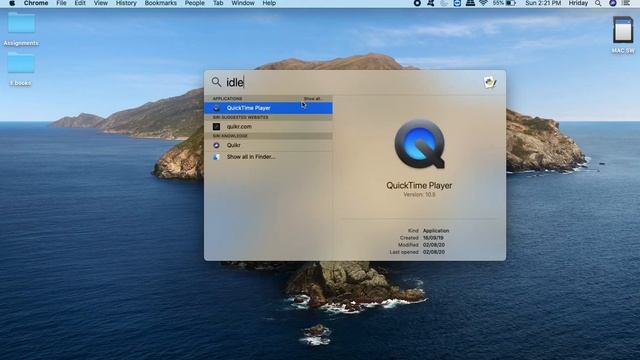Click the Siri icon in menu bar
The width and height of the screenshot is (640, 360).
click(613, 3)
